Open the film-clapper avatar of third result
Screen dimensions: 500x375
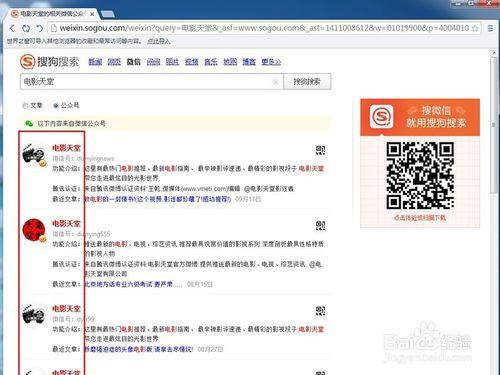tap(34, 314)
